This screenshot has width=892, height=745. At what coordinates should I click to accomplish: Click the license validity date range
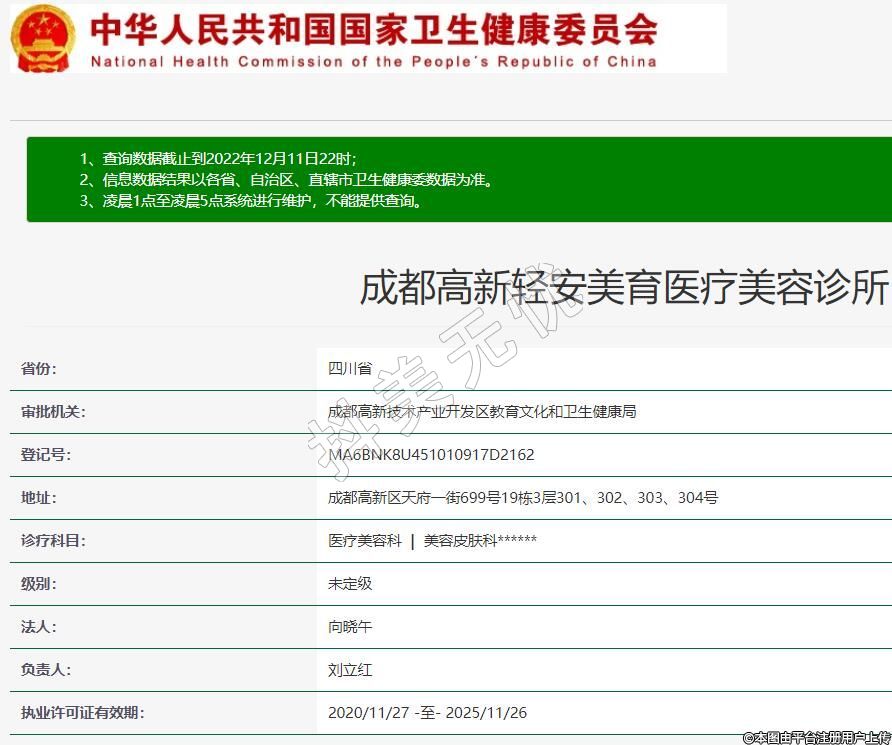tap(427, 713)
